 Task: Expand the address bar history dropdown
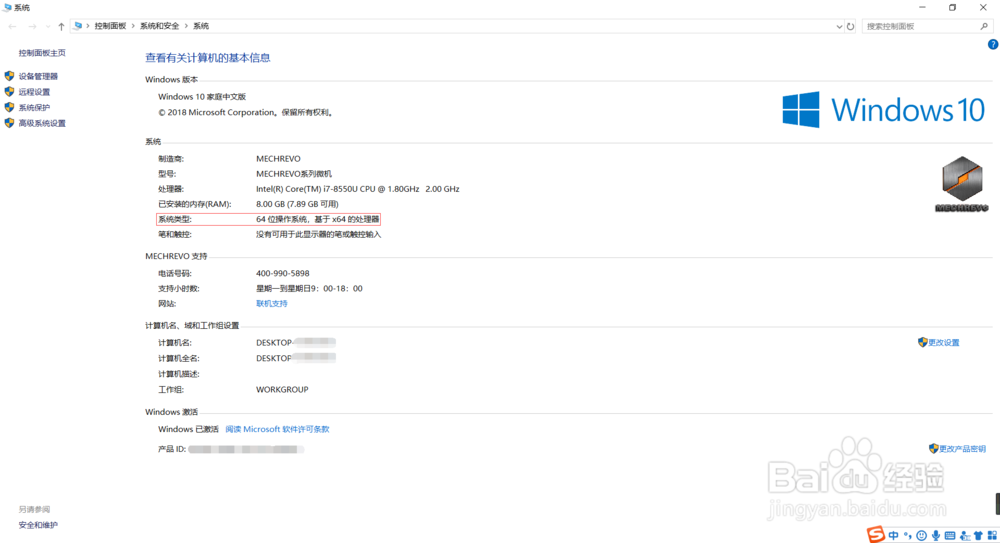coord(839,27)
